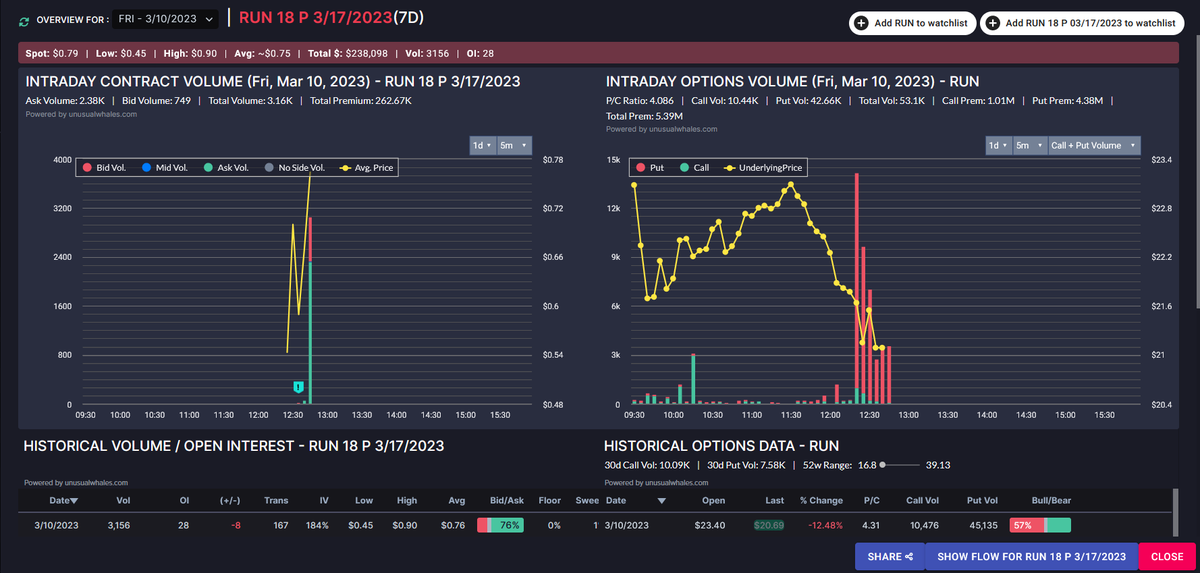Viewport: 1200px width, 573px height.
Task: Click SHOW FLOW FOR RUN 18 P 3/17/2023
Action: coord(1032,556)
